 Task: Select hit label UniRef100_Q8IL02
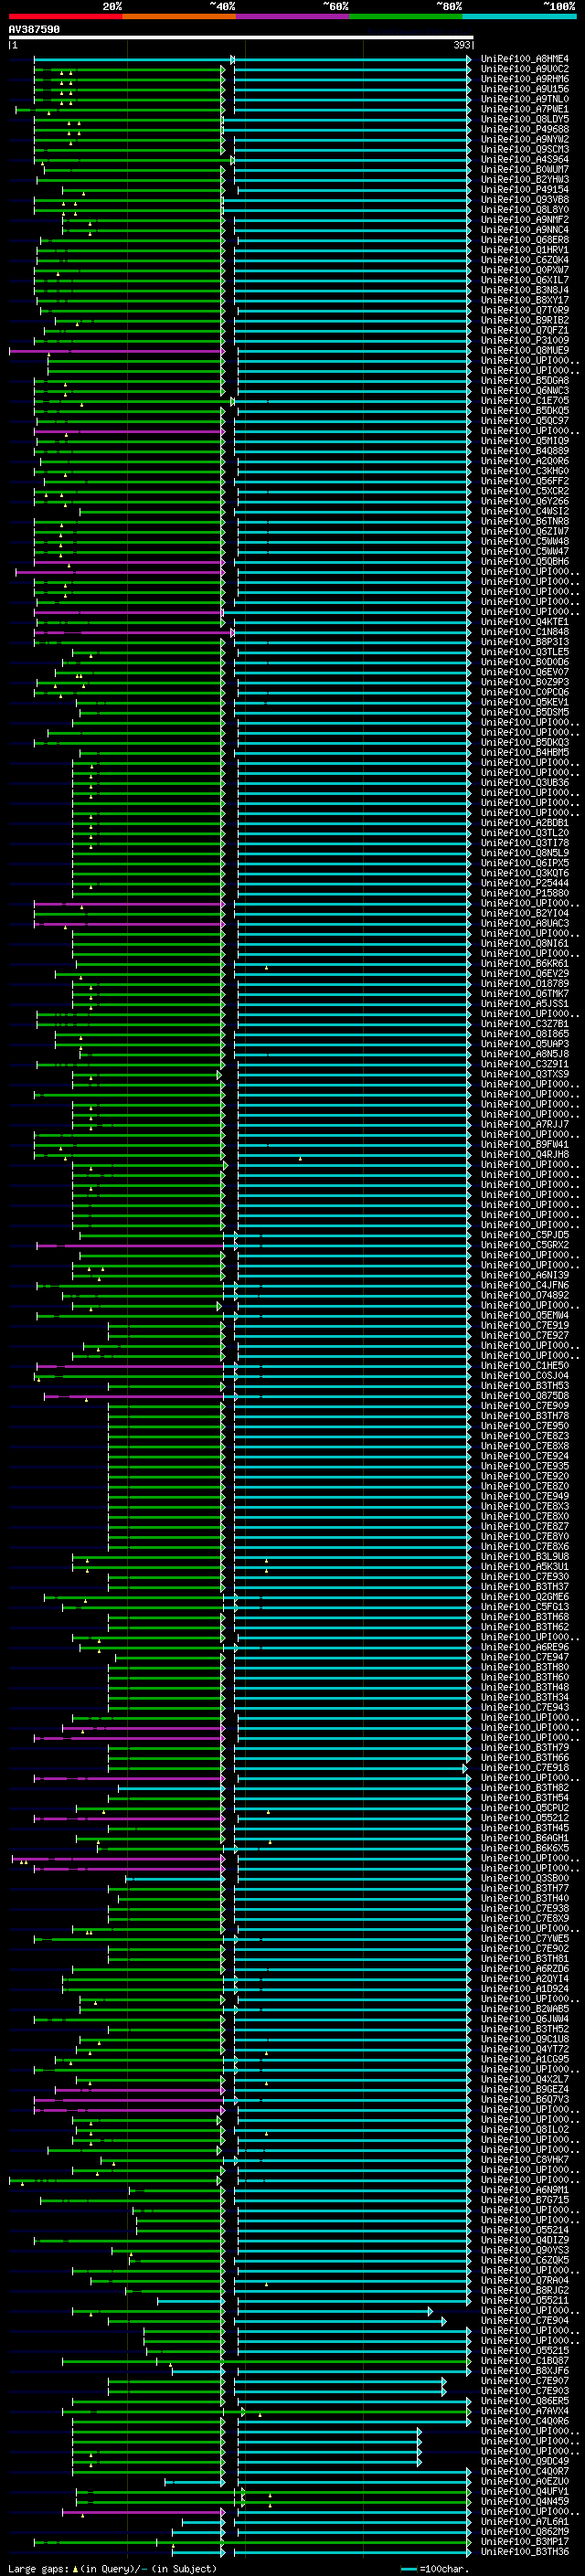(525, 2129)
